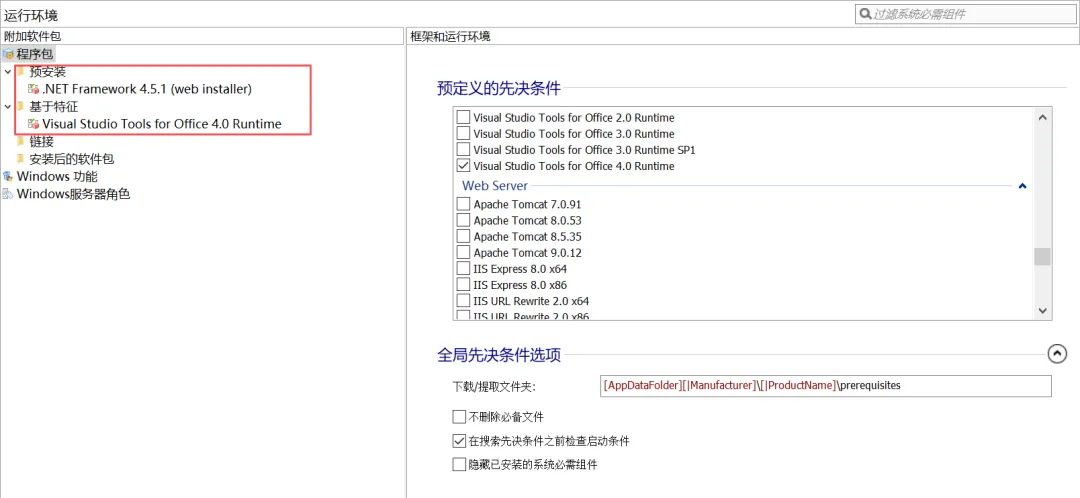Screen dimensions: 1080x498
Task: Select the 预安装 tree item
Action: click(48, 71)
